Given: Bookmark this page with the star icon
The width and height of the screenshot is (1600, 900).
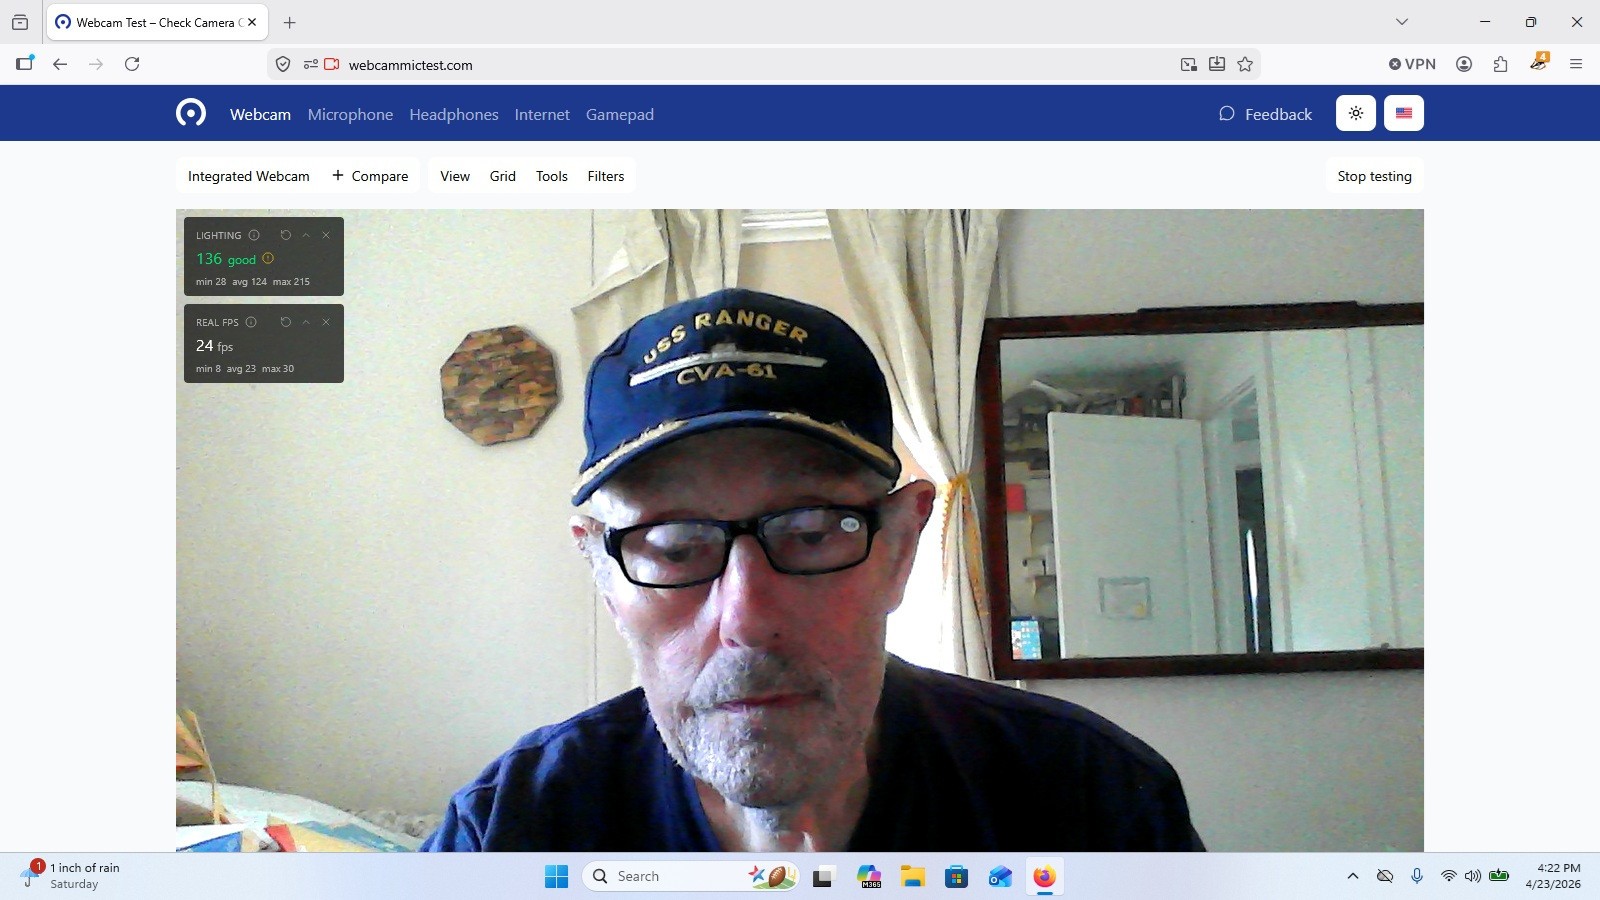Looking at the screenshot, I should click(x=1245, y=64).
